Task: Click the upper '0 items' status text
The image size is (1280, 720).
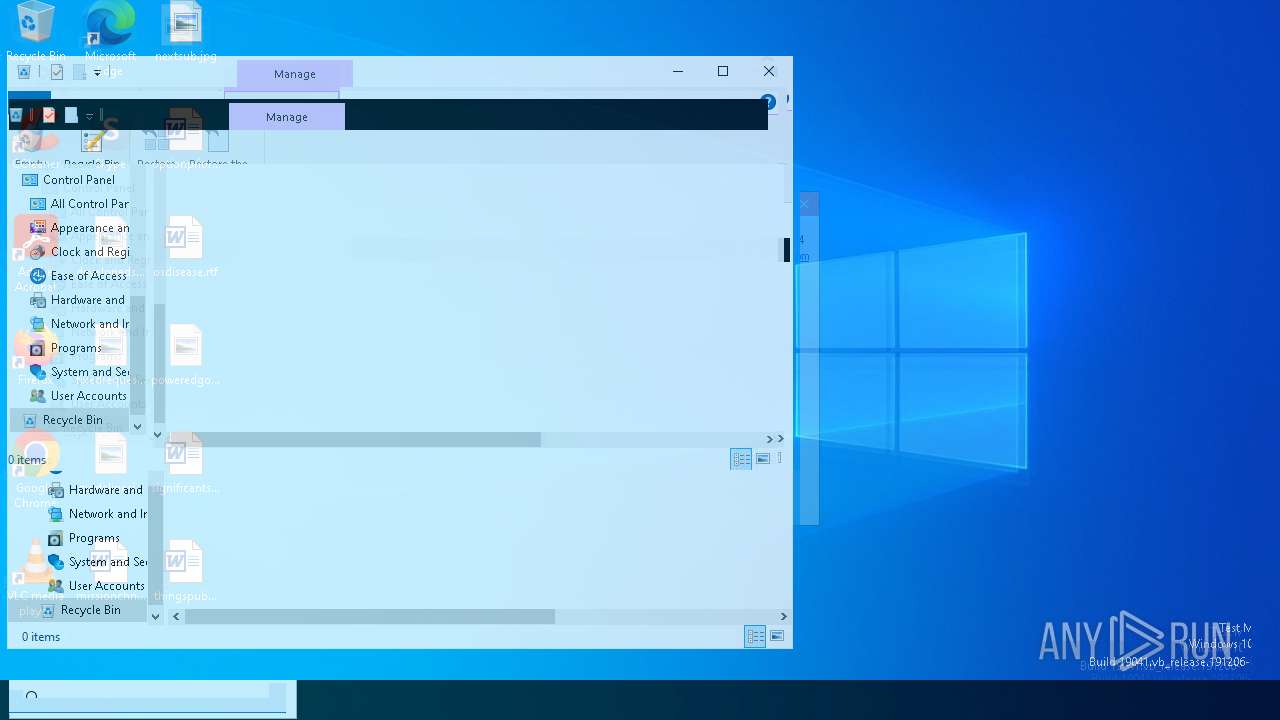Action: click(27, 460)
